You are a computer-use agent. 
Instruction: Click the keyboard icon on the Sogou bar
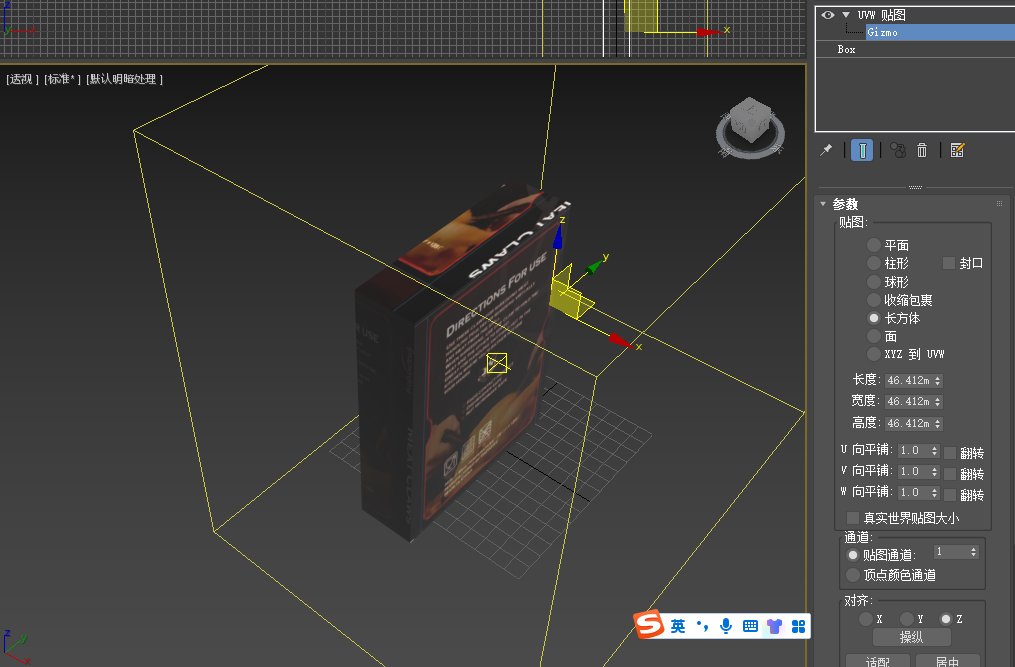750,625
